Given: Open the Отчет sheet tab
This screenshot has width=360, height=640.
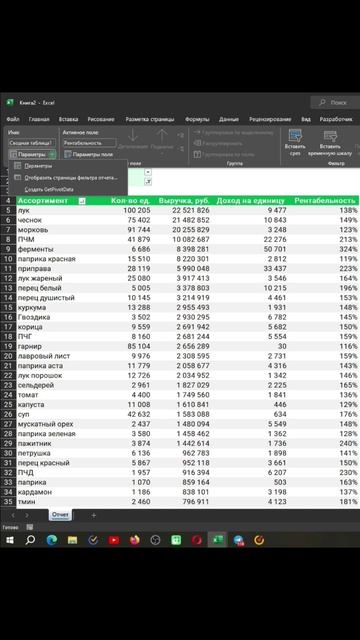Looking at the screenshot, I should 60,515.
